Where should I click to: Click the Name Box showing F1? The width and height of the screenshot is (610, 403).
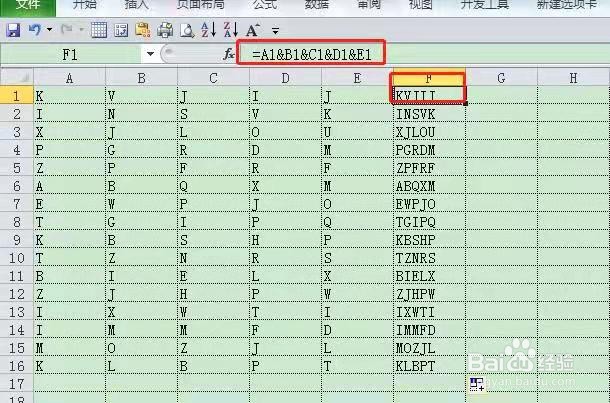[x=70, y=54]
